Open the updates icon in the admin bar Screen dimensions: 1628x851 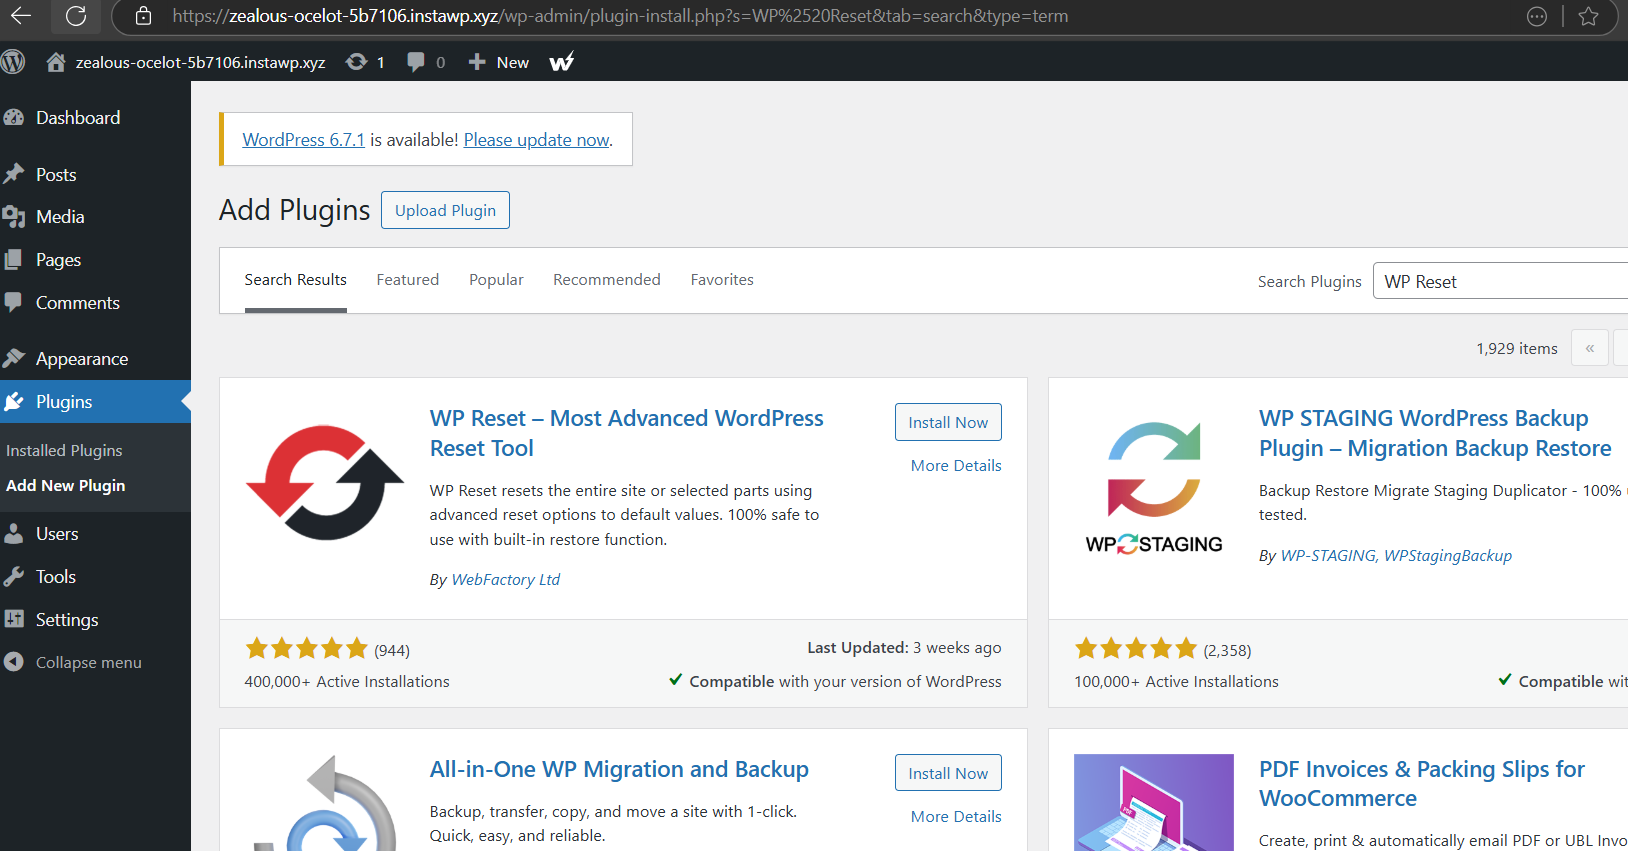coord(356,62)
